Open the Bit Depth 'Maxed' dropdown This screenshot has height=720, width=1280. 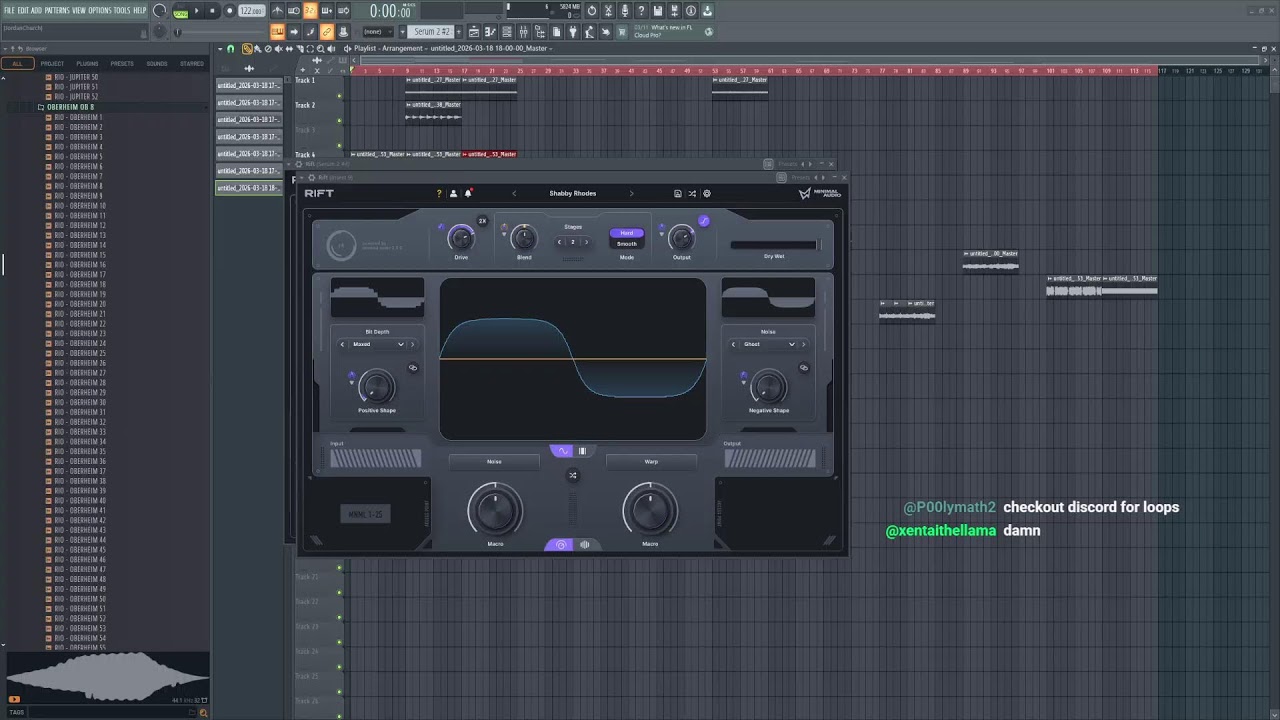(377, 344)
